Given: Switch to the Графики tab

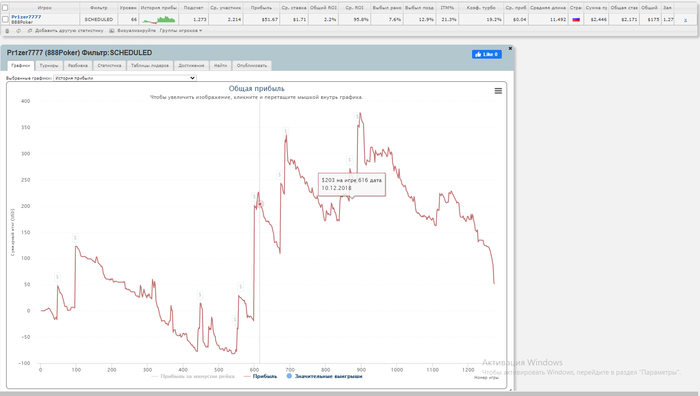Looking at the screenshot, I should point(21,66).
